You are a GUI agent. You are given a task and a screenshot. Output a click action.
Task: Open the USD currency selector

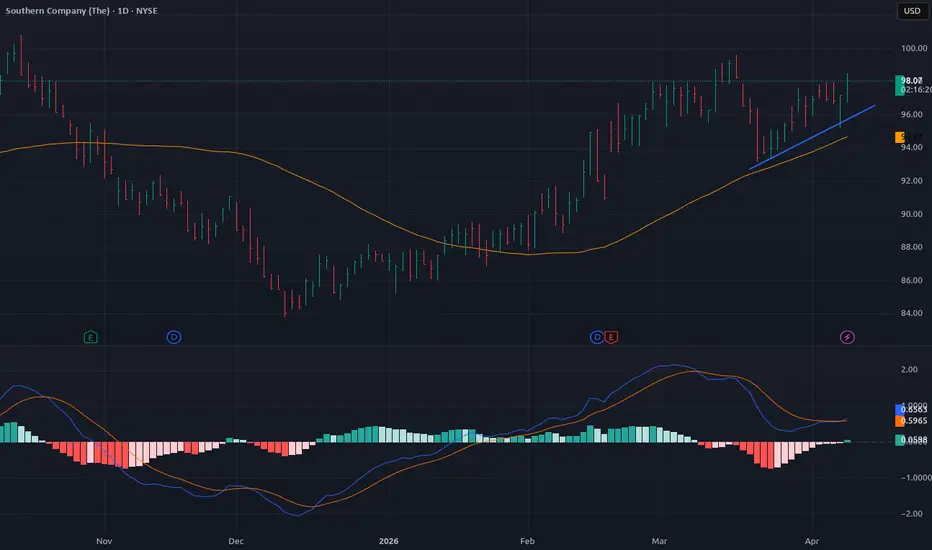(x=912, y=11)
